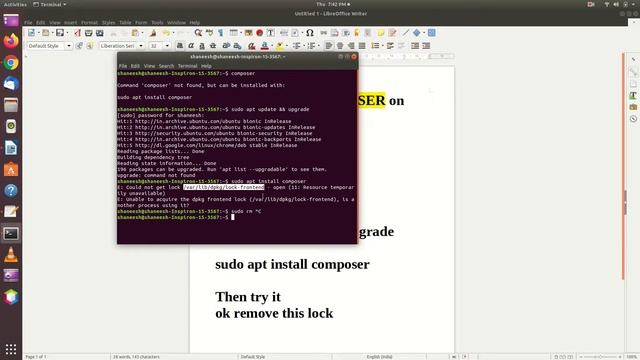Click 'ok remove this lock' text in the document
Screen dimensions: 640x360
pyautogui.click(x=274, y=313)
